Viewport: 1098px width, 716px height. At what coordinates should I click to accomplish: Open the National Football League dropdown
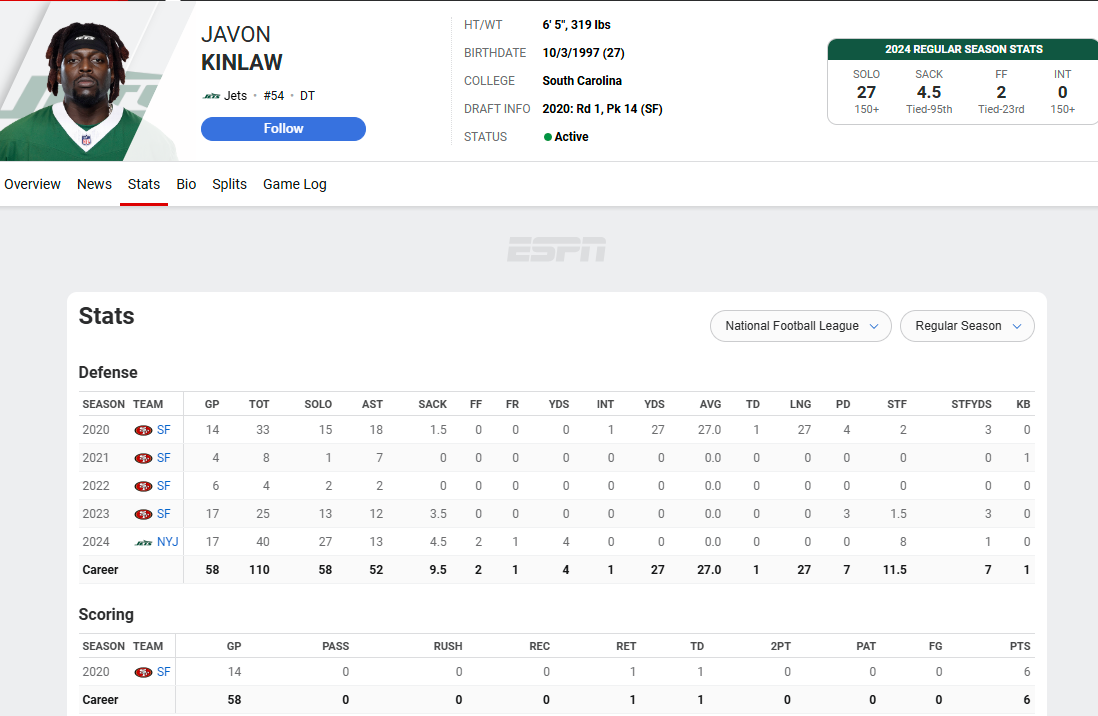(x=800, y=326)
